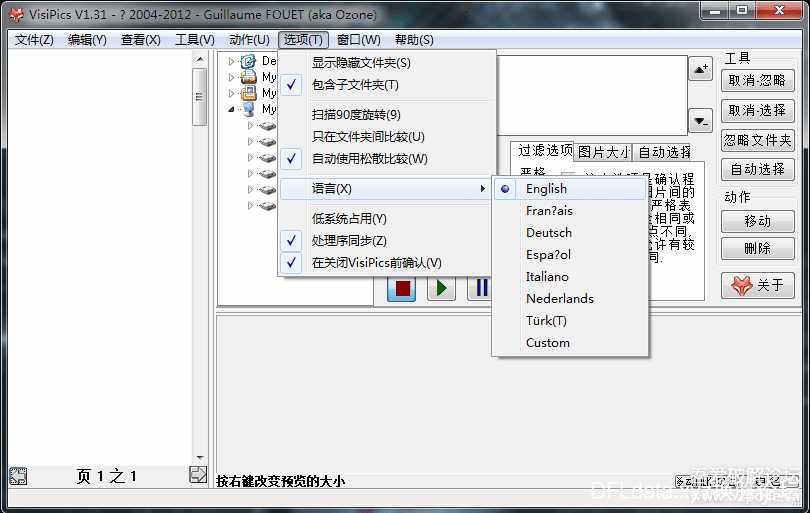810x513 pixels.
Task: Pause scanning with the blue pause button
Action: pyautogui.click(x=480, y=288)
